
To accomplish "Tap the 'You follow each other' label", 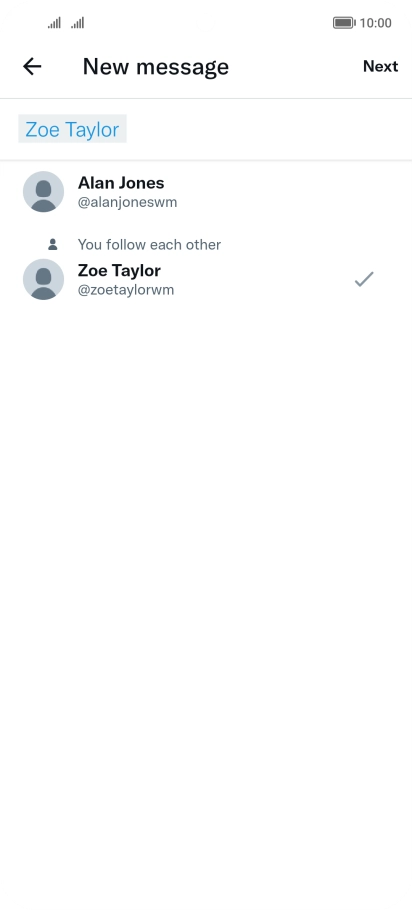I will (149, 244).
